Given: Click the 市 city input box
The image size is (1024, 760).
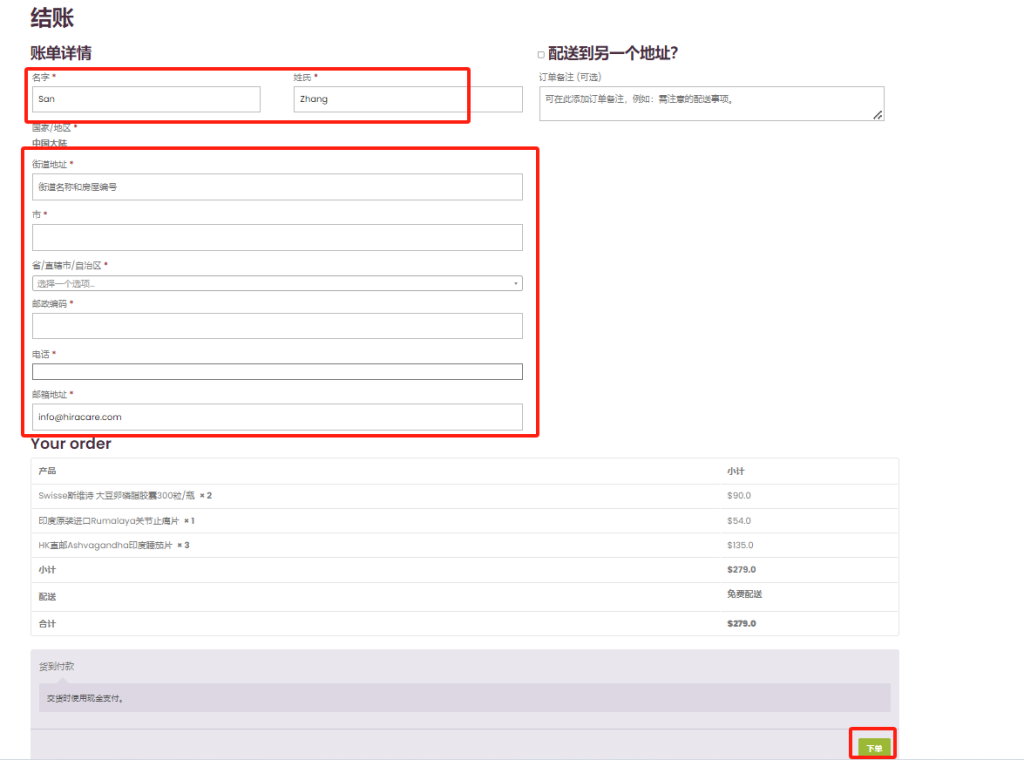Looking at the screenshot, I should pos(277,237).
